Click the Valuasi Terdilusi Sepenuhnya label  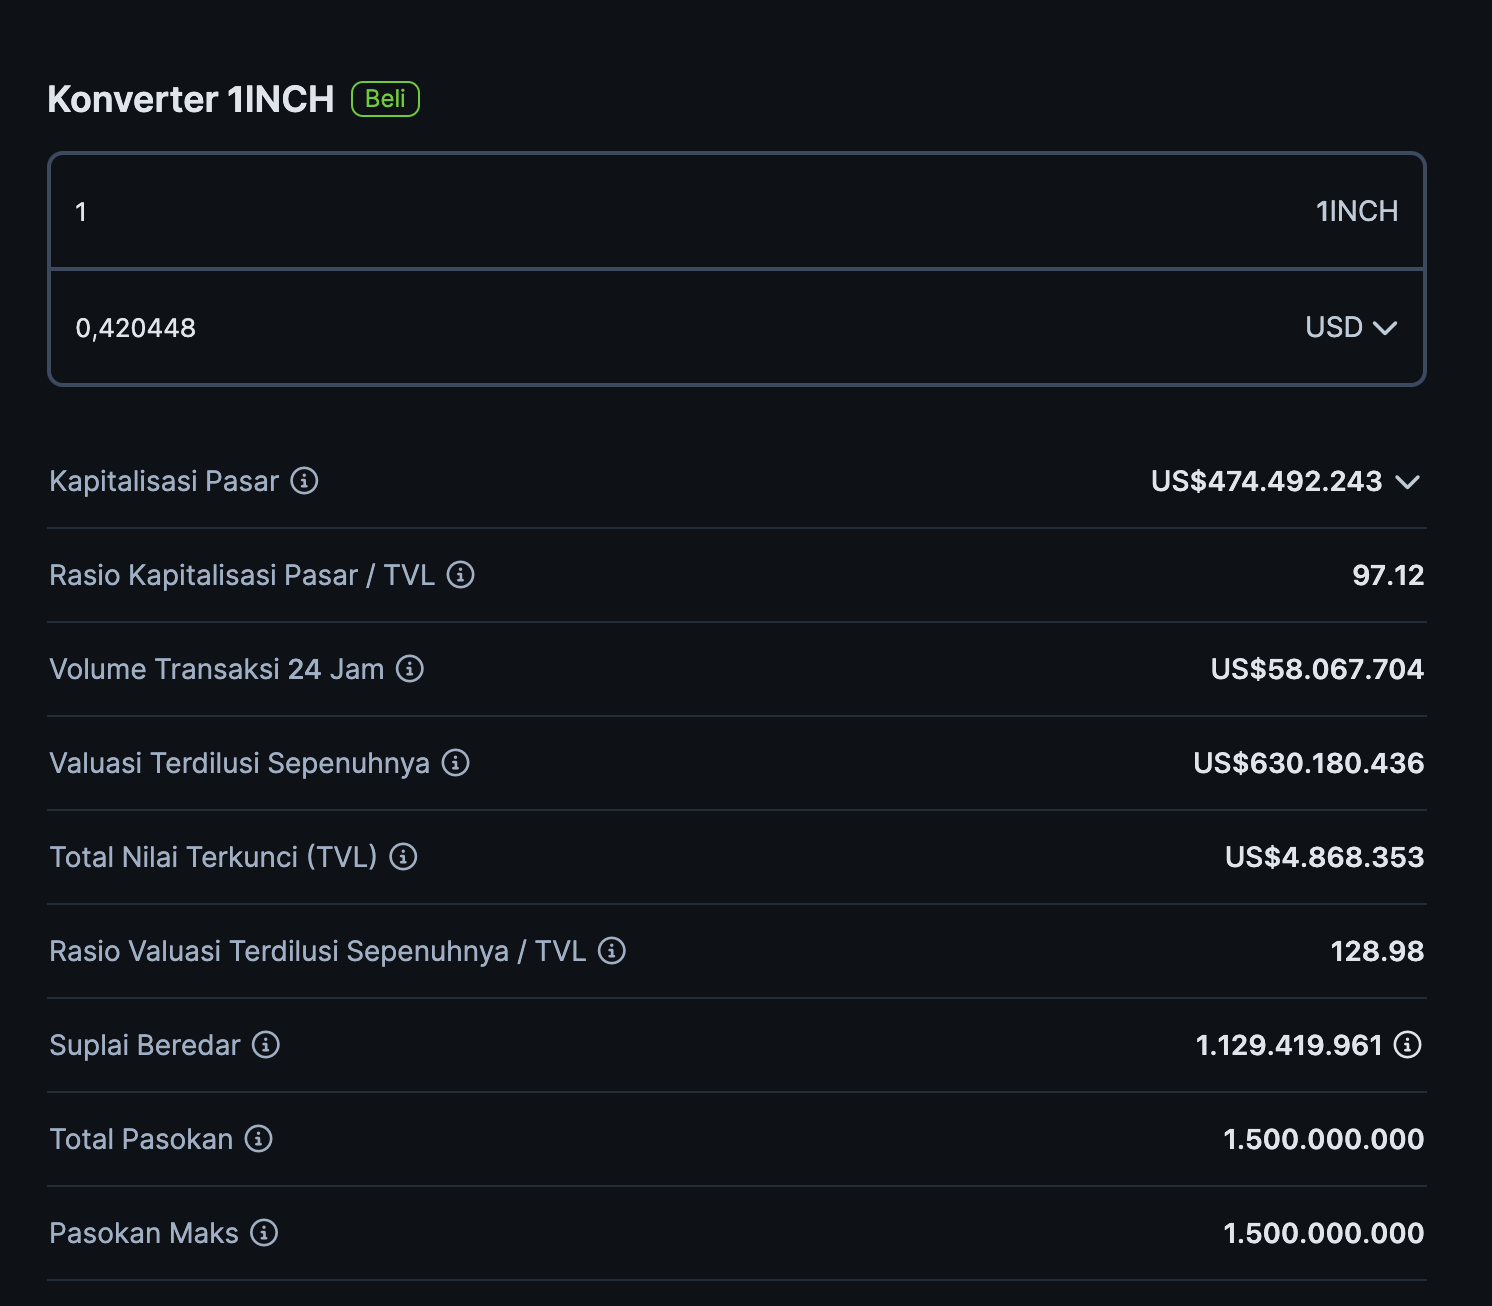(x=240, y=763)
